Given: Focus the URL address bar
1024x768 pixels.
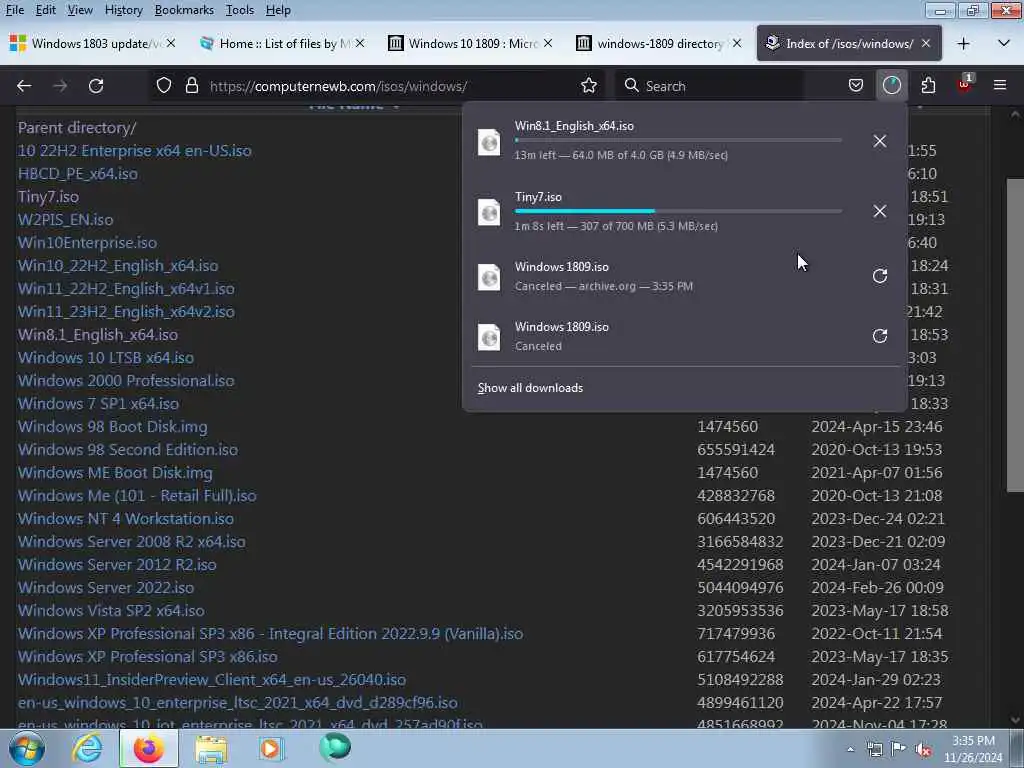Looking at the screenshot, I should 392,86.
